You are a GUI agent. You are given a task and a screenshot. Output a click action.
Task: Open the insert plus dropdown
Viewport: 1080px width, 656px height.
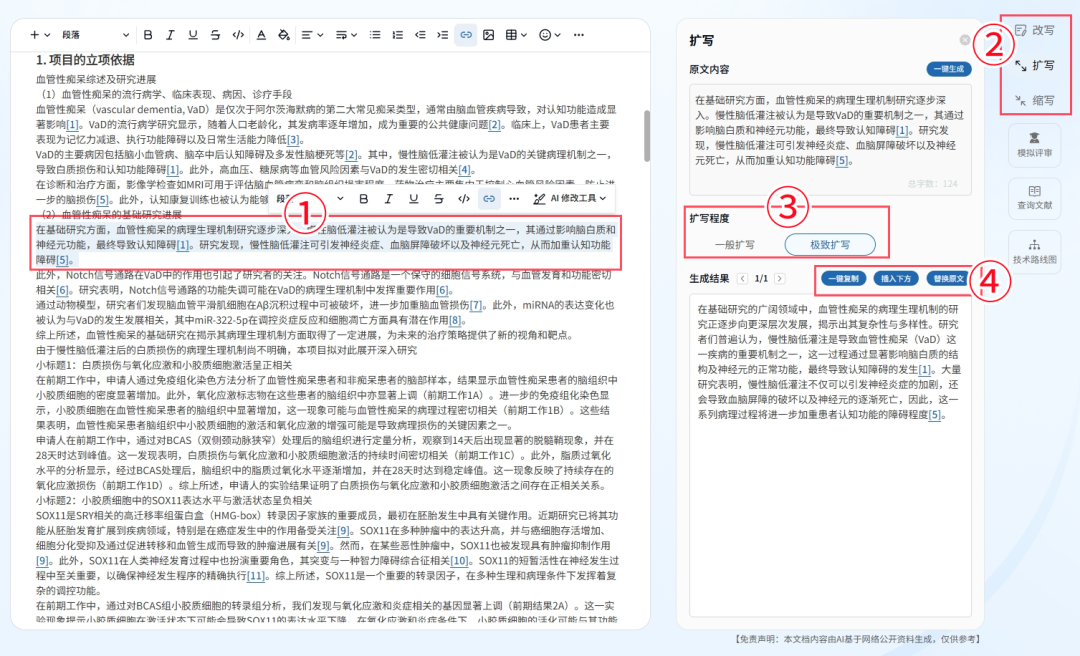[39, 35]
